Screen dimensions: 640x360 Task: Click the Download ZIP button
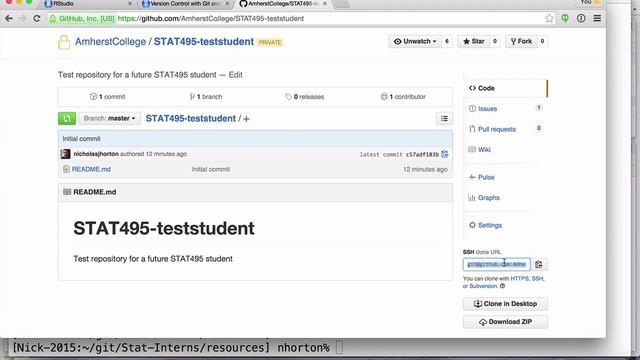pyautogui.click(x=505, y=322)
